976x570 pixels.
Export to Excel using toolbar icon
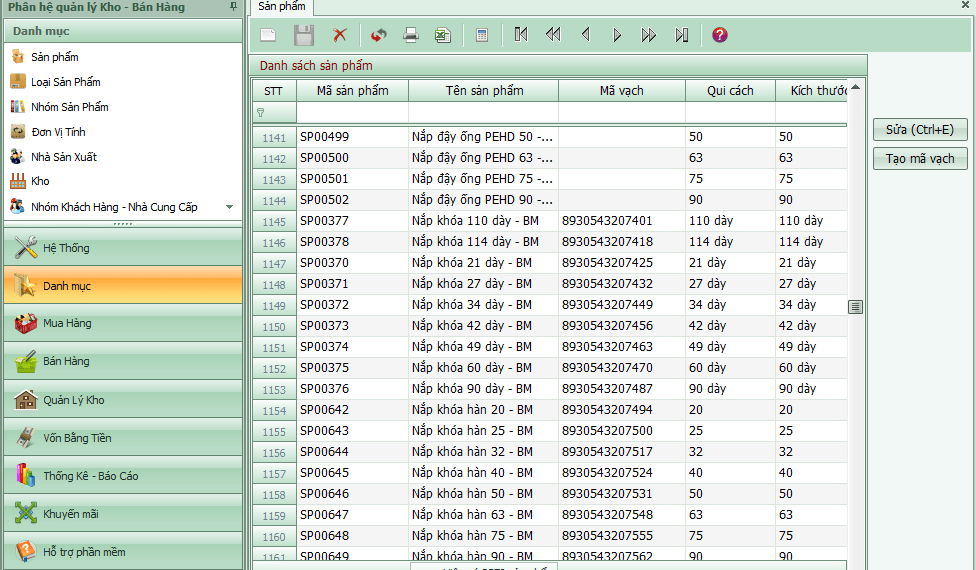[442, 35]
